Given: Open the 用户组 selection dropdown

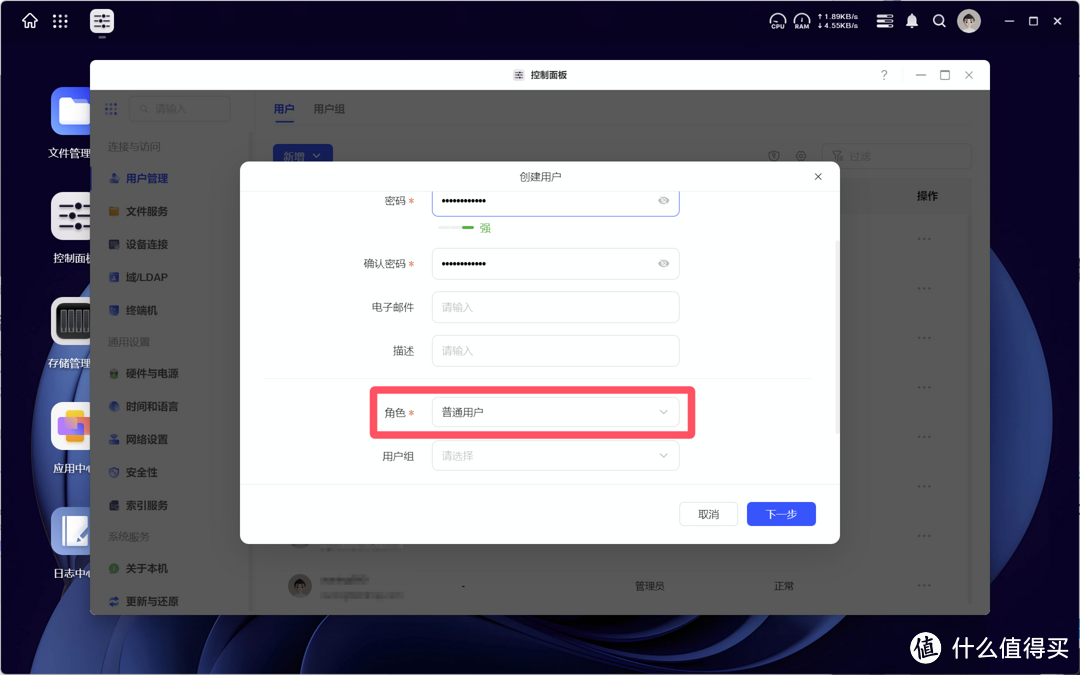Looking at the screenshot, I should pos(555,455).
